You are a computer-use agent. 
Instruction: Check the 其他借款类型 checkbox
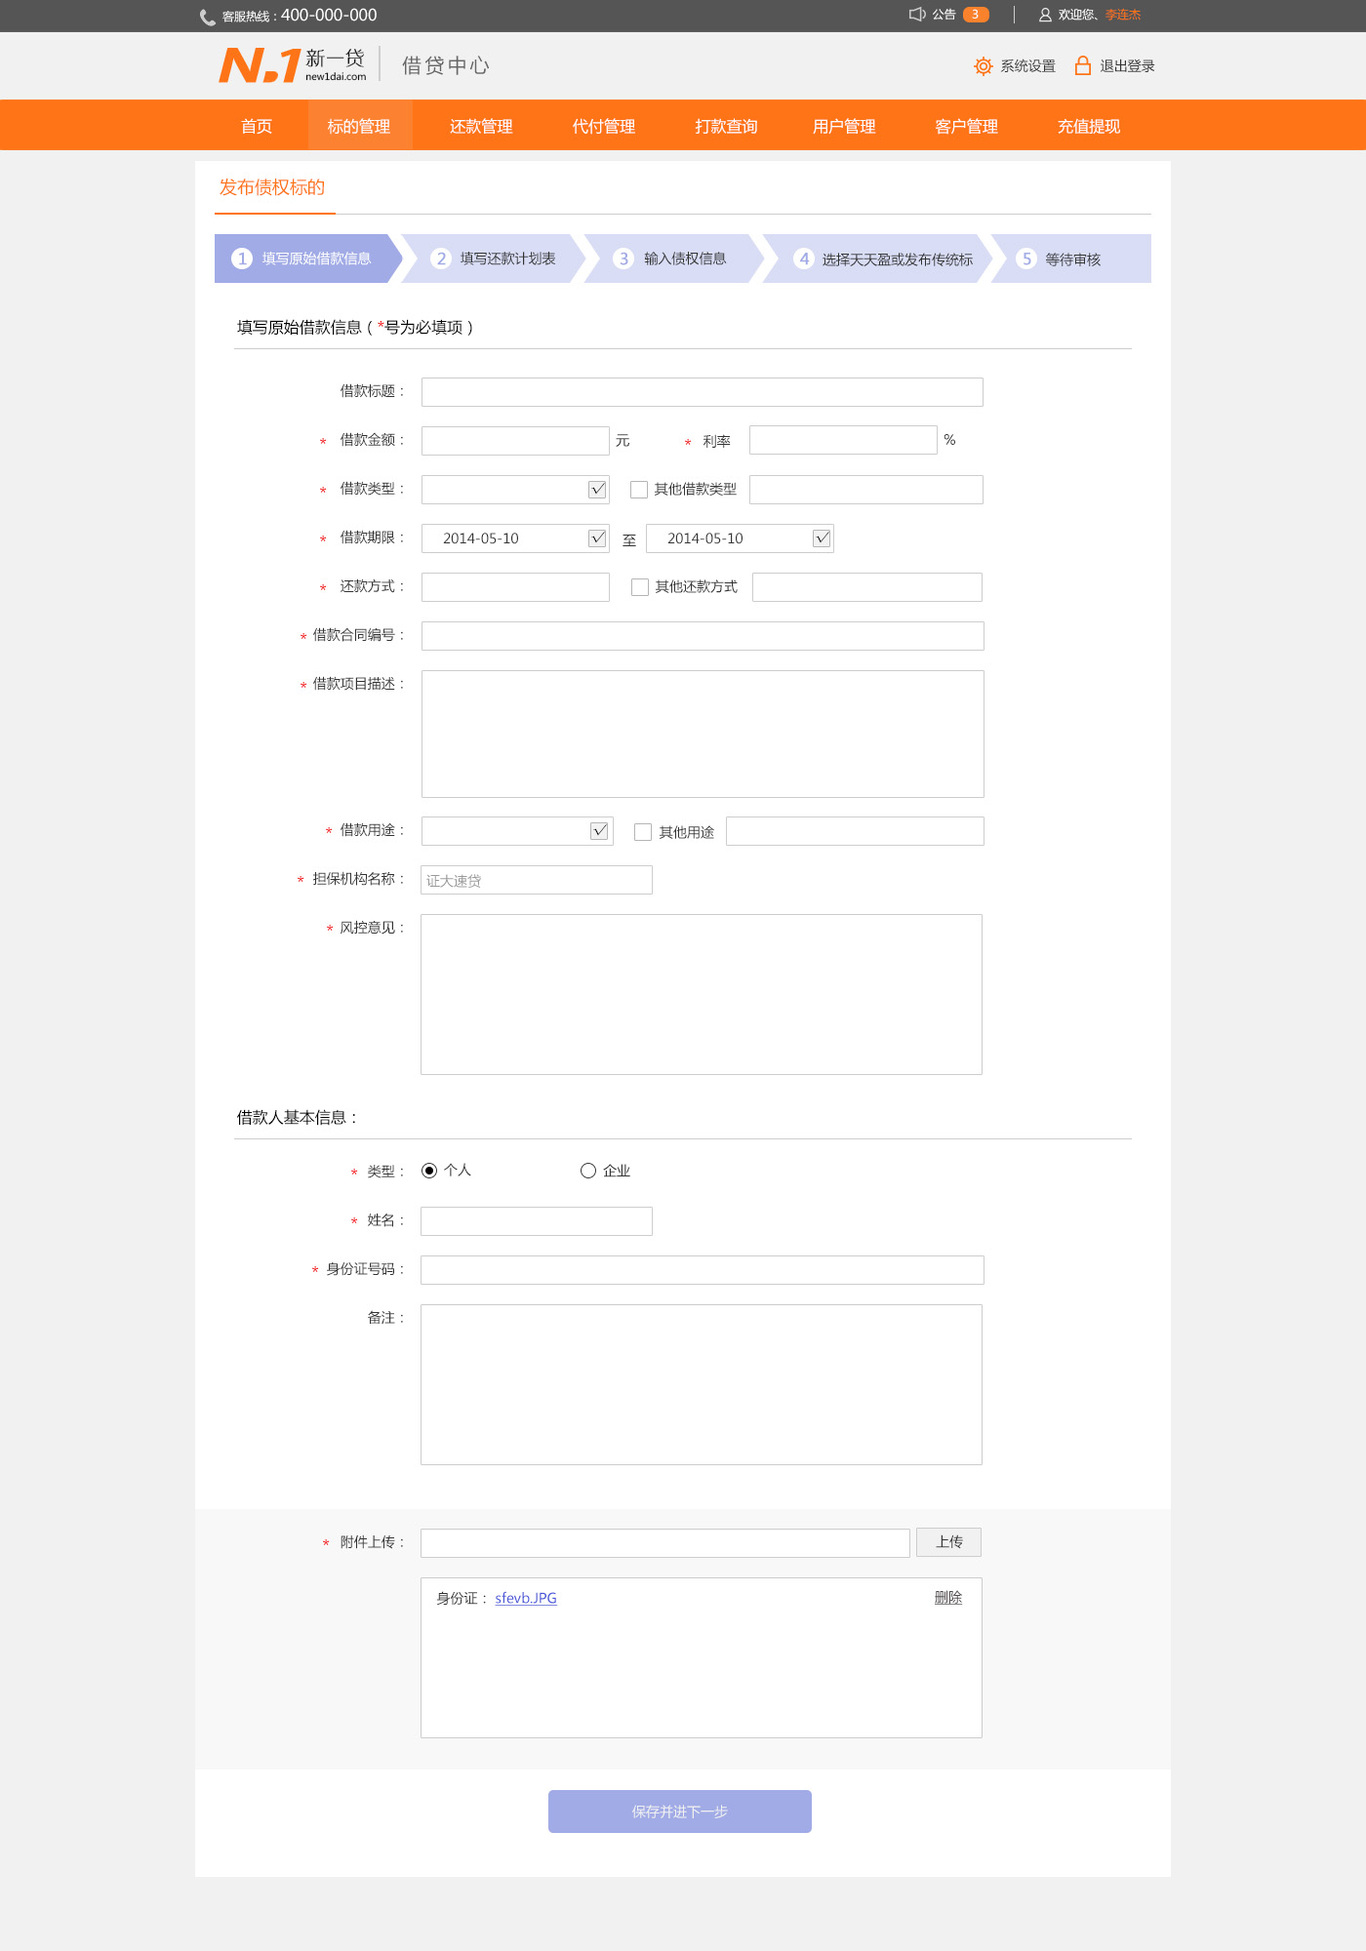pos(639,490)
